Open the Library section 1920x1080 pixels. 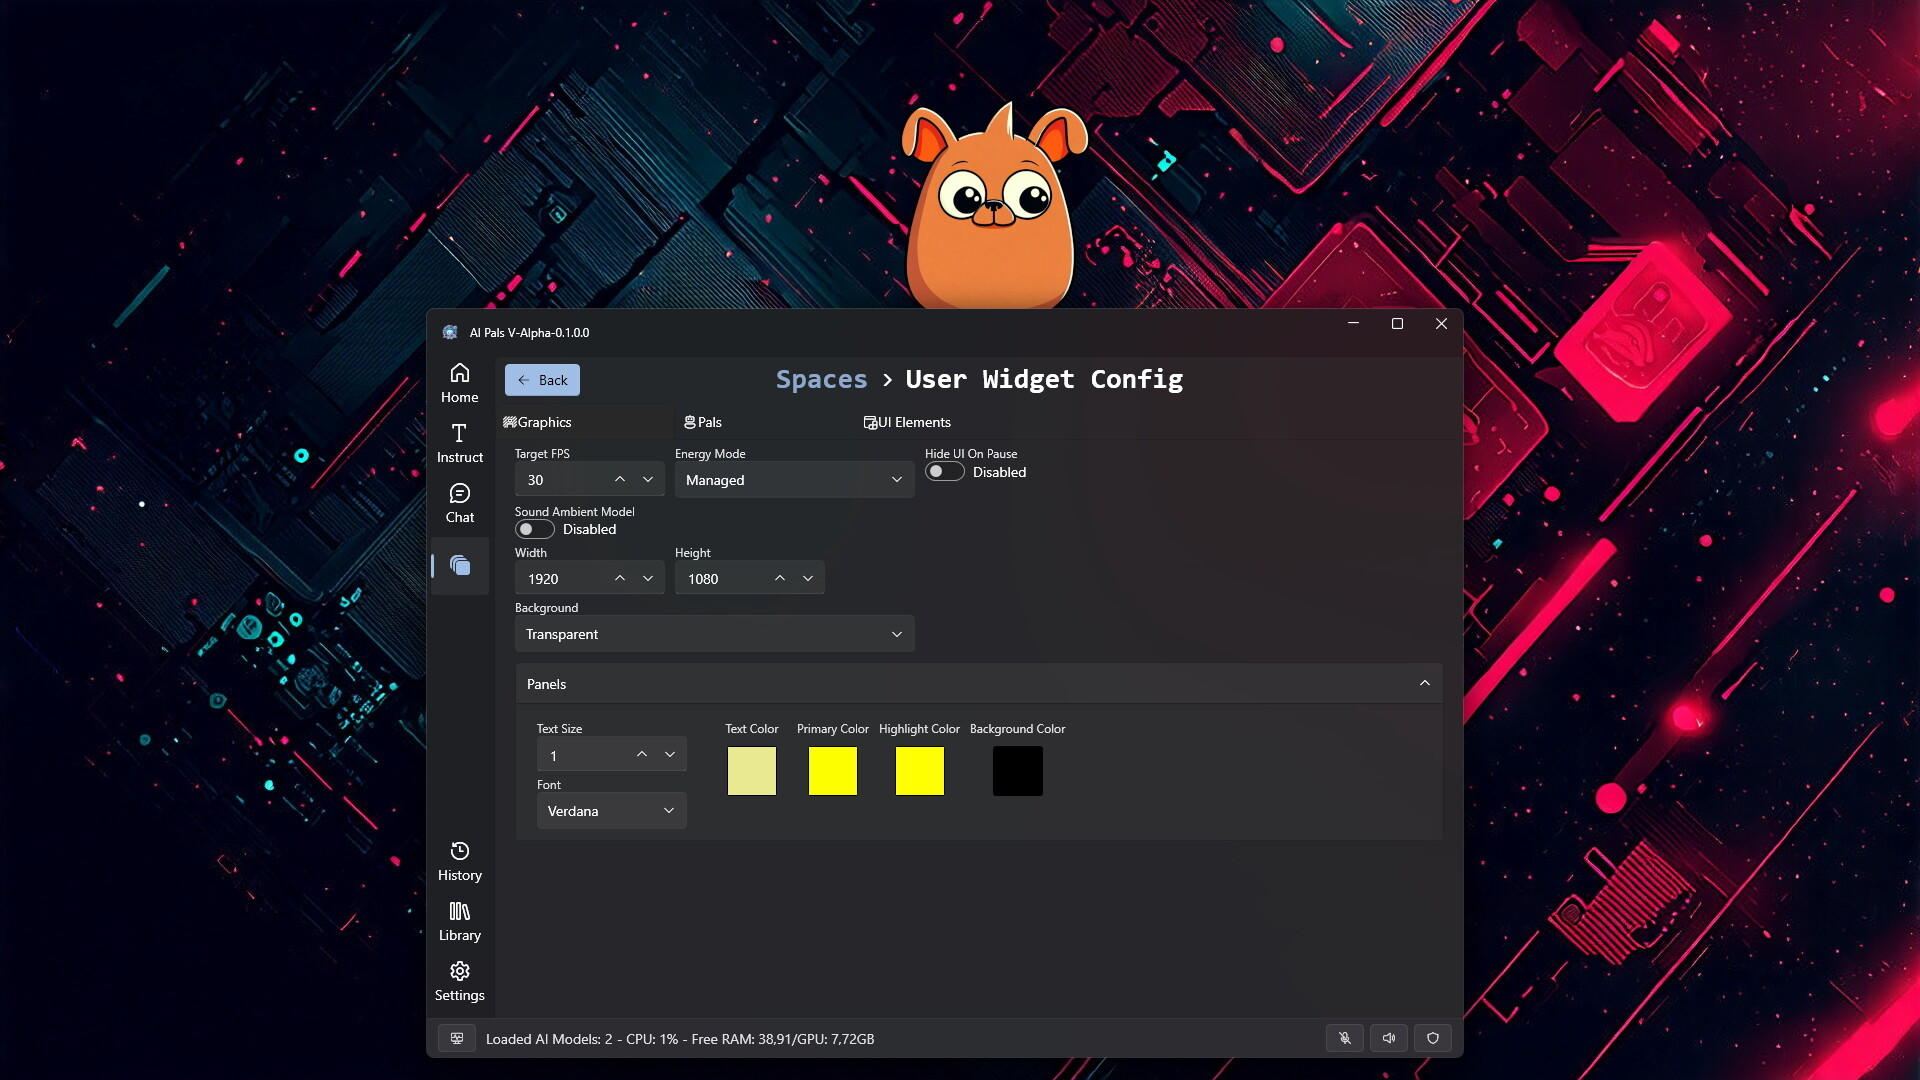[x=459, y=920]
